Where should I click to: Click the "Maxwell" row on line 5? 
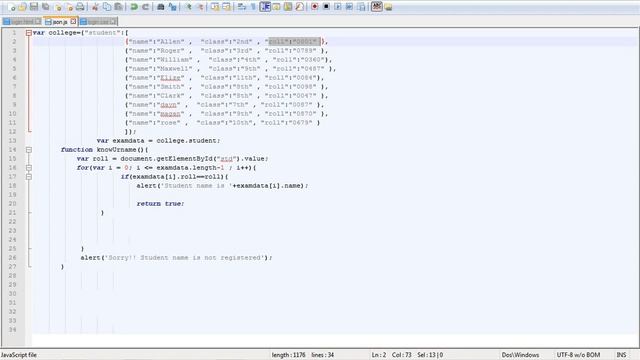pos(231,69)
